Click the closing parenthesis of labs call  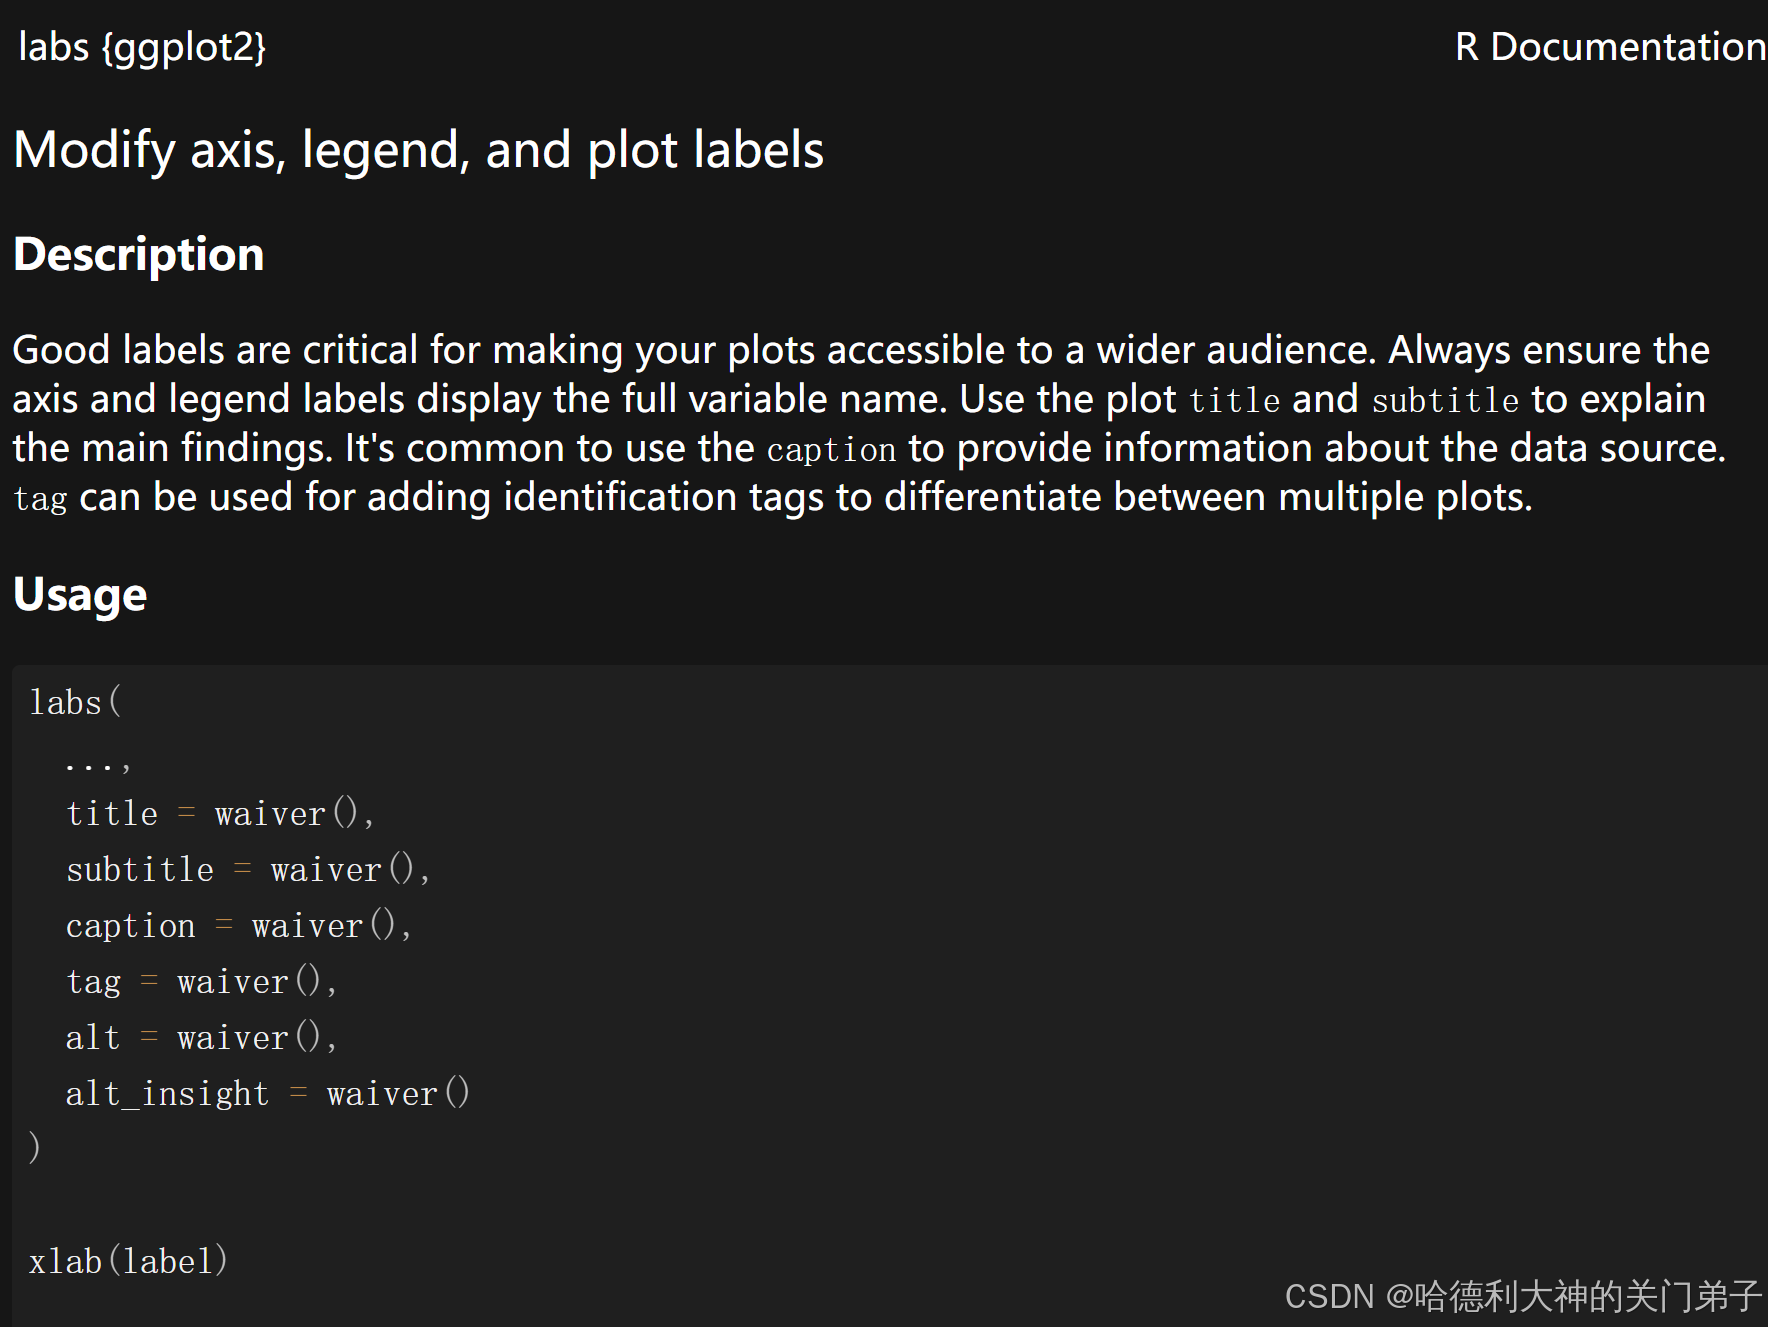pos(35,1147)
